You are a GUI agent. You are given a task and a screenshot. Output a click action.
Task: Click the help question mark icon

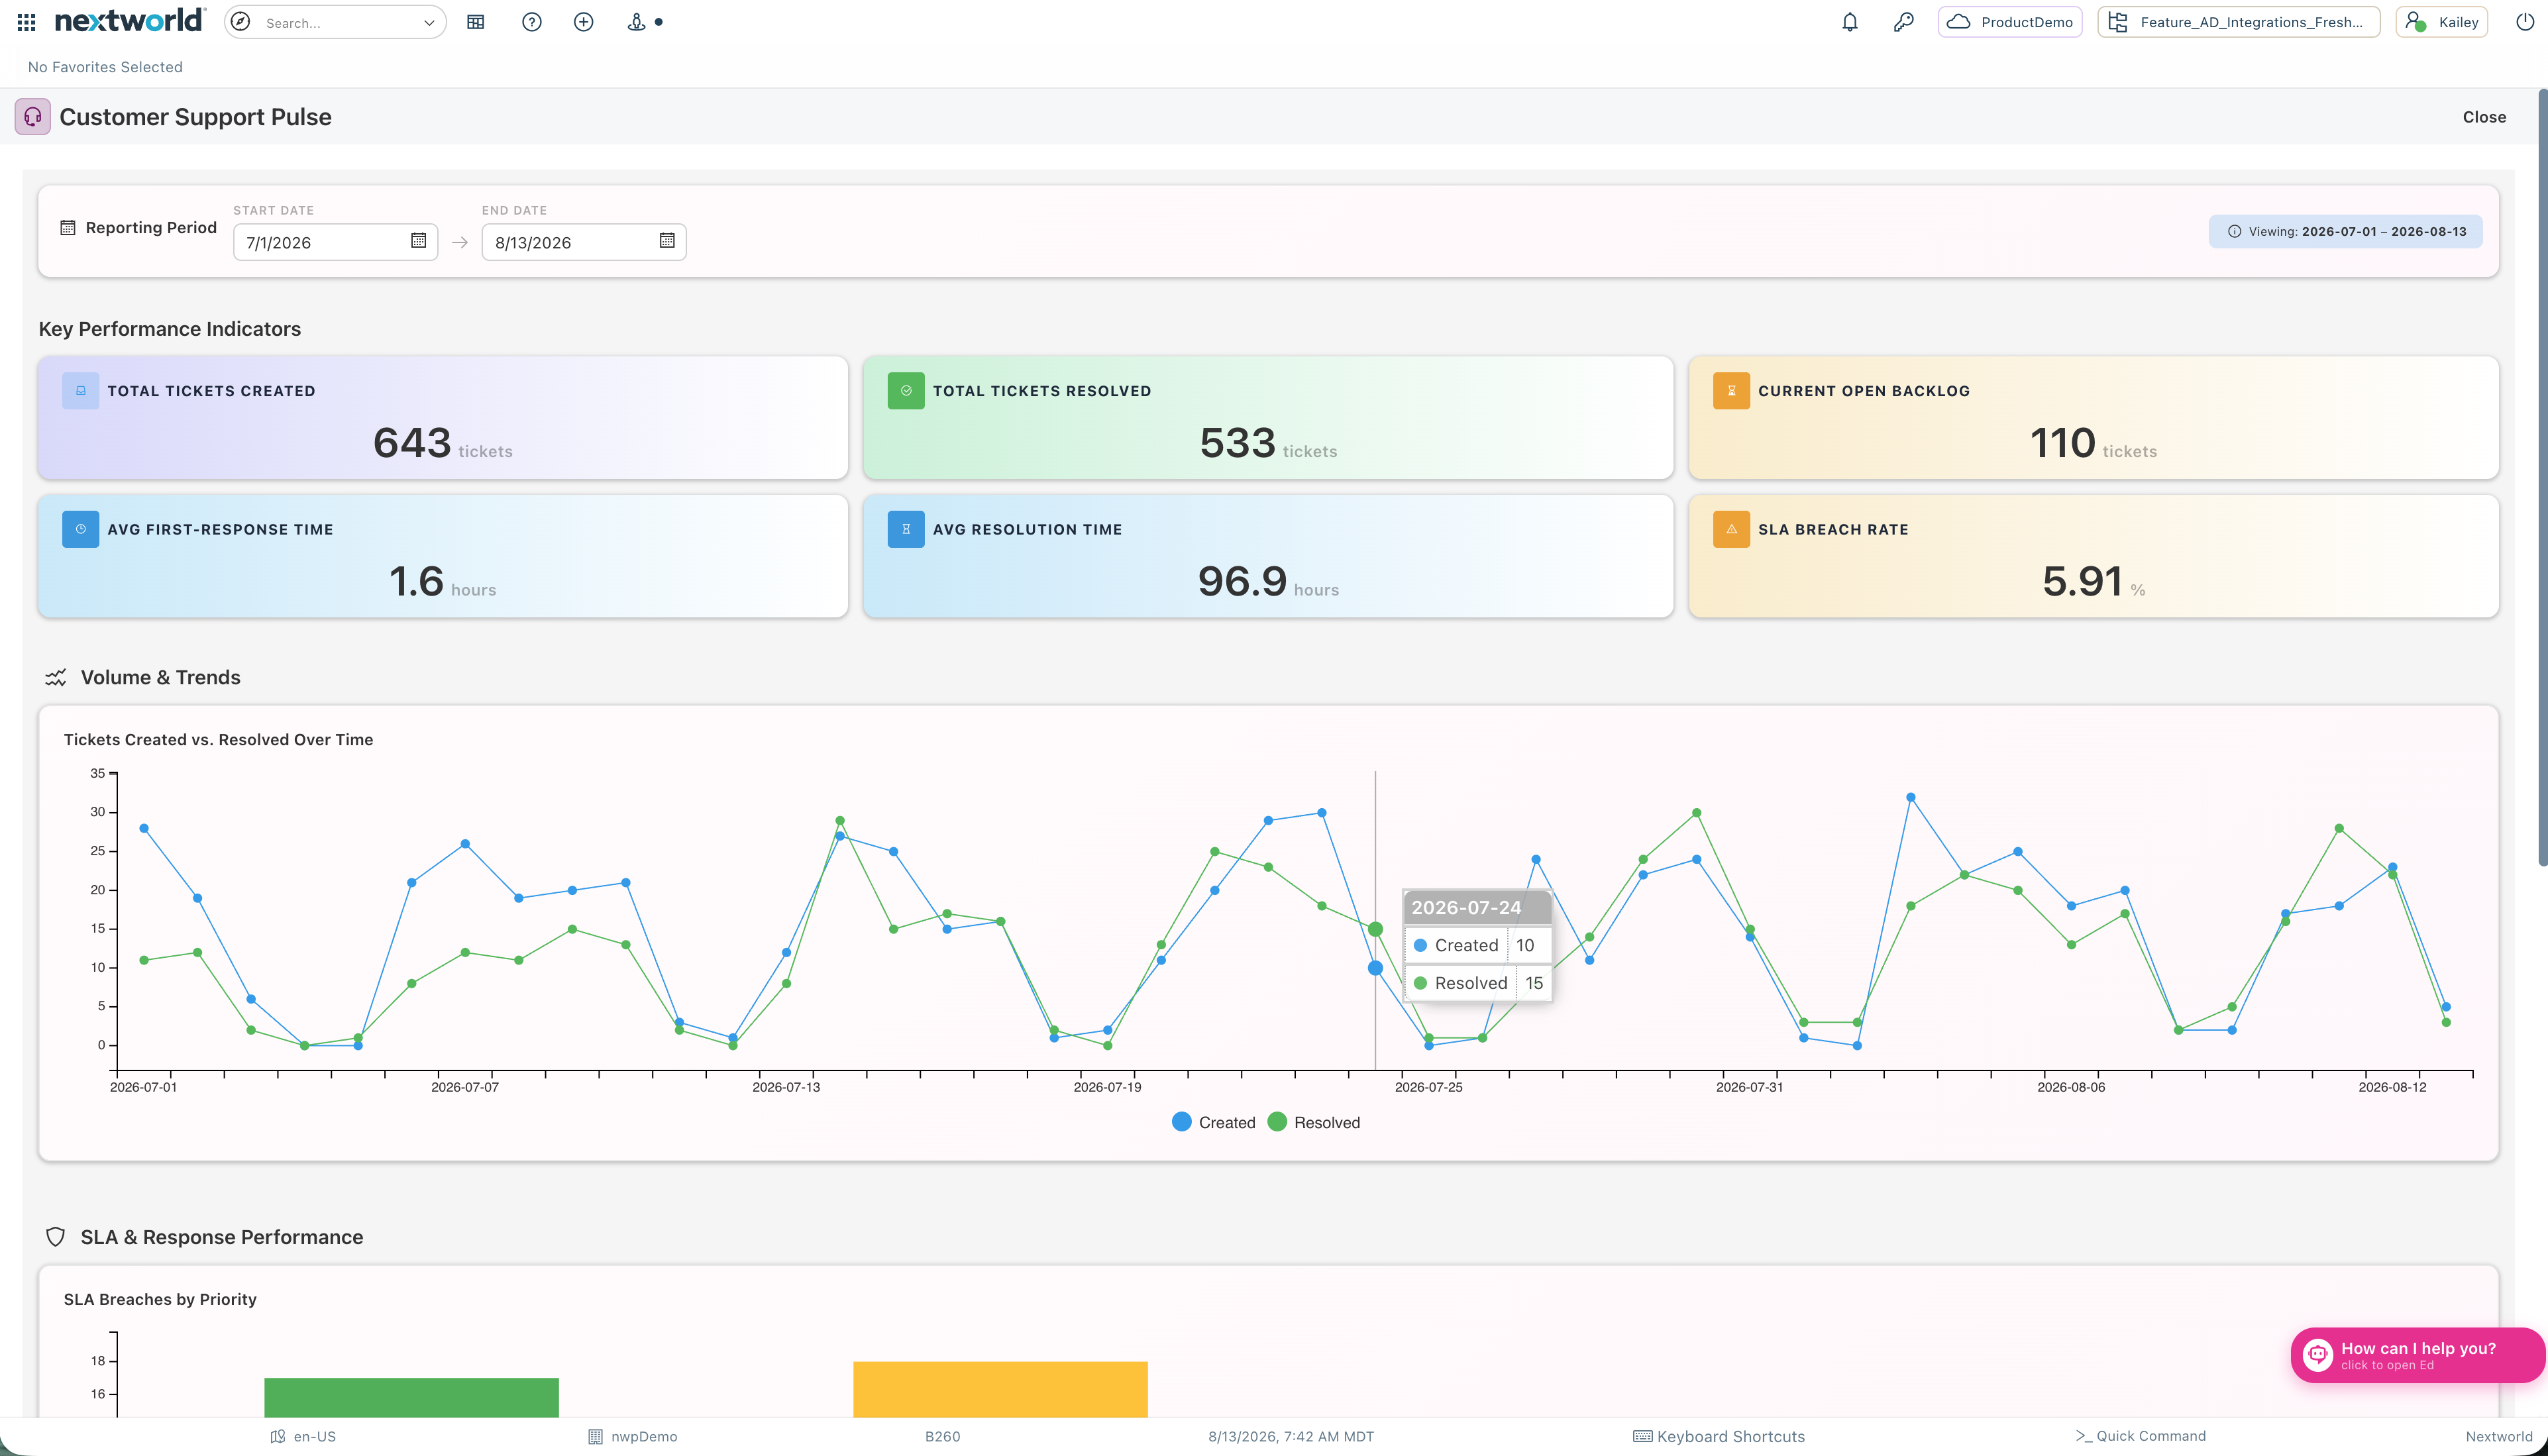pyautogui.click(x=532, y=22)
